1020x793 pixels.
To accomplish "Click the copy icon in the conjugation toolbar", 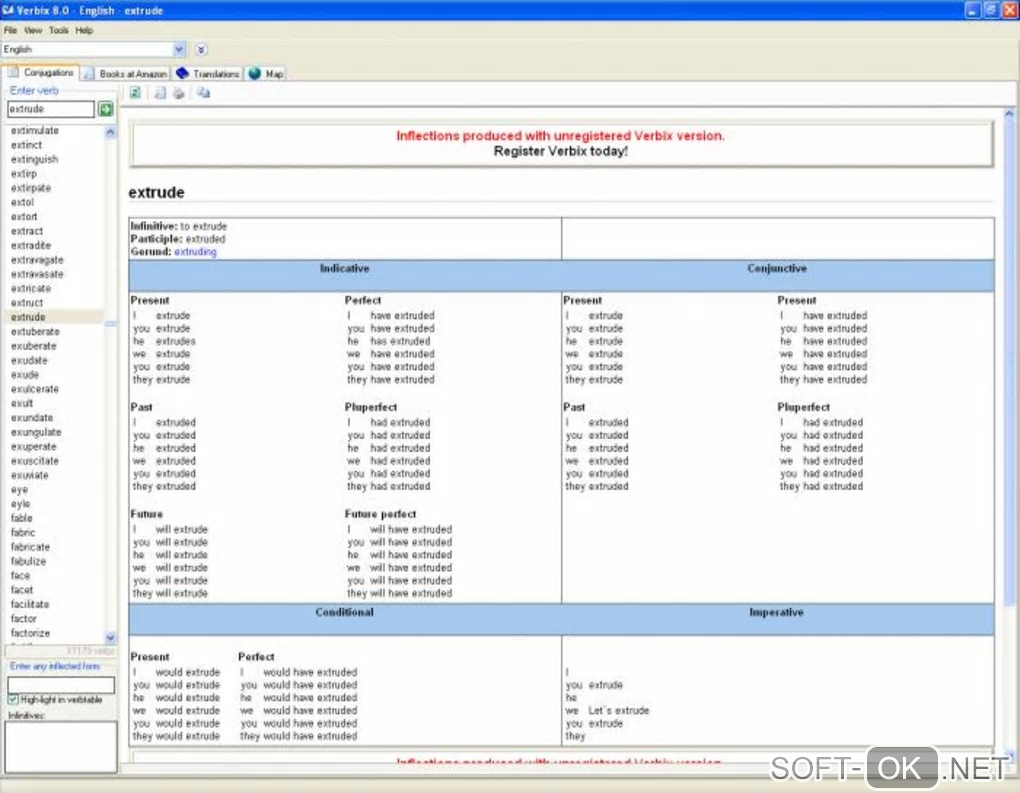I will click(204, 93).
